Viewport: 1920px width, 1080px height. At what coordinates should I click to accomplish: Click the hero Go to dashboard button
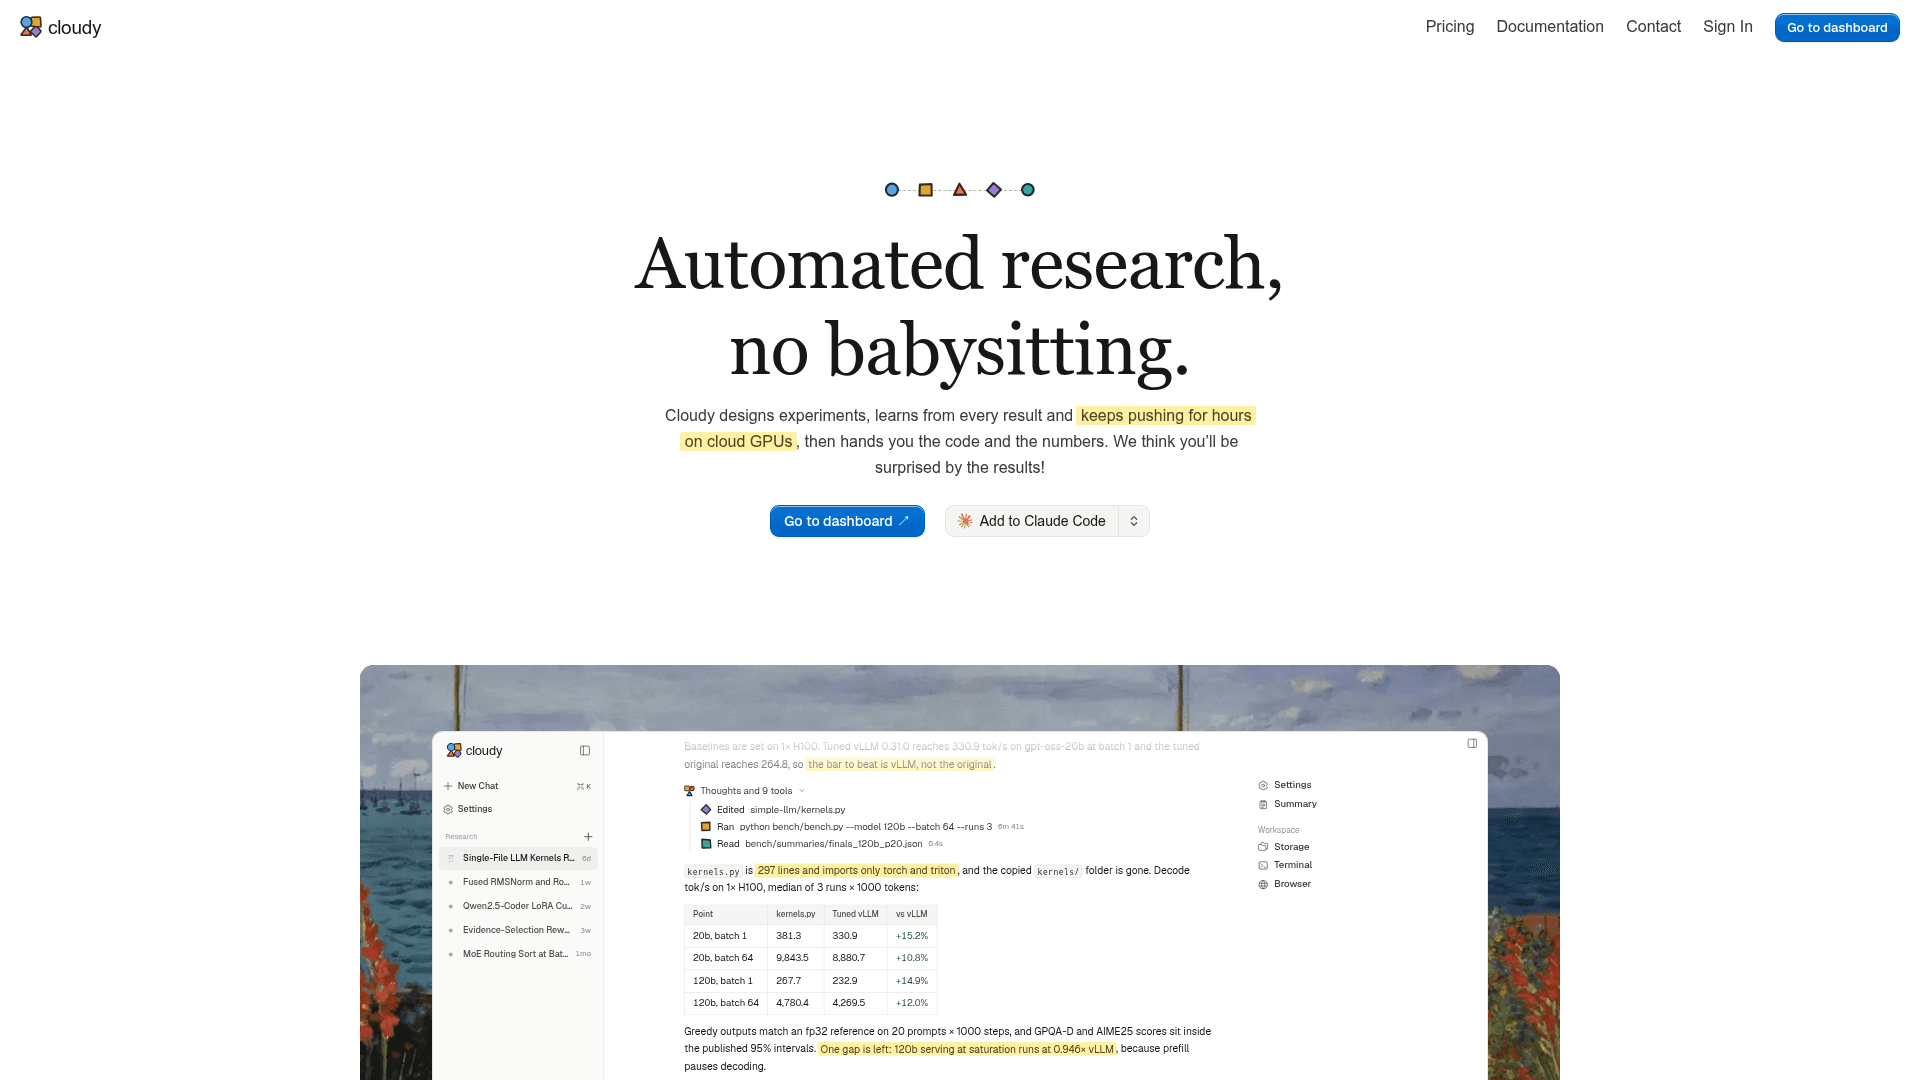[846, 521]
